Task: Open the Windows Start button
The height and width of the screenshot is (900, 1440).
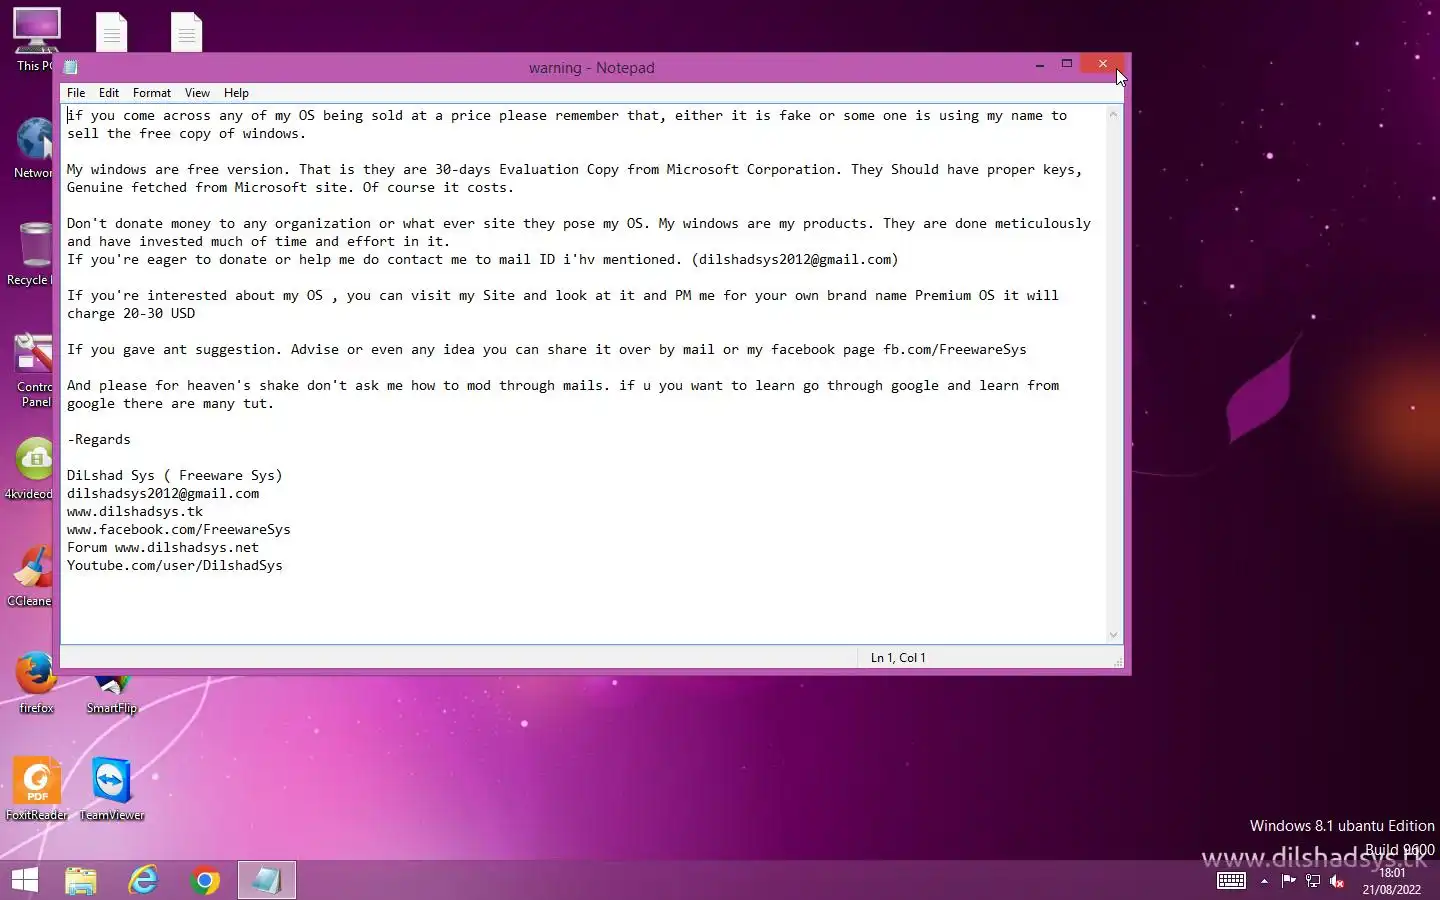Action: click(x=24, y=880)
